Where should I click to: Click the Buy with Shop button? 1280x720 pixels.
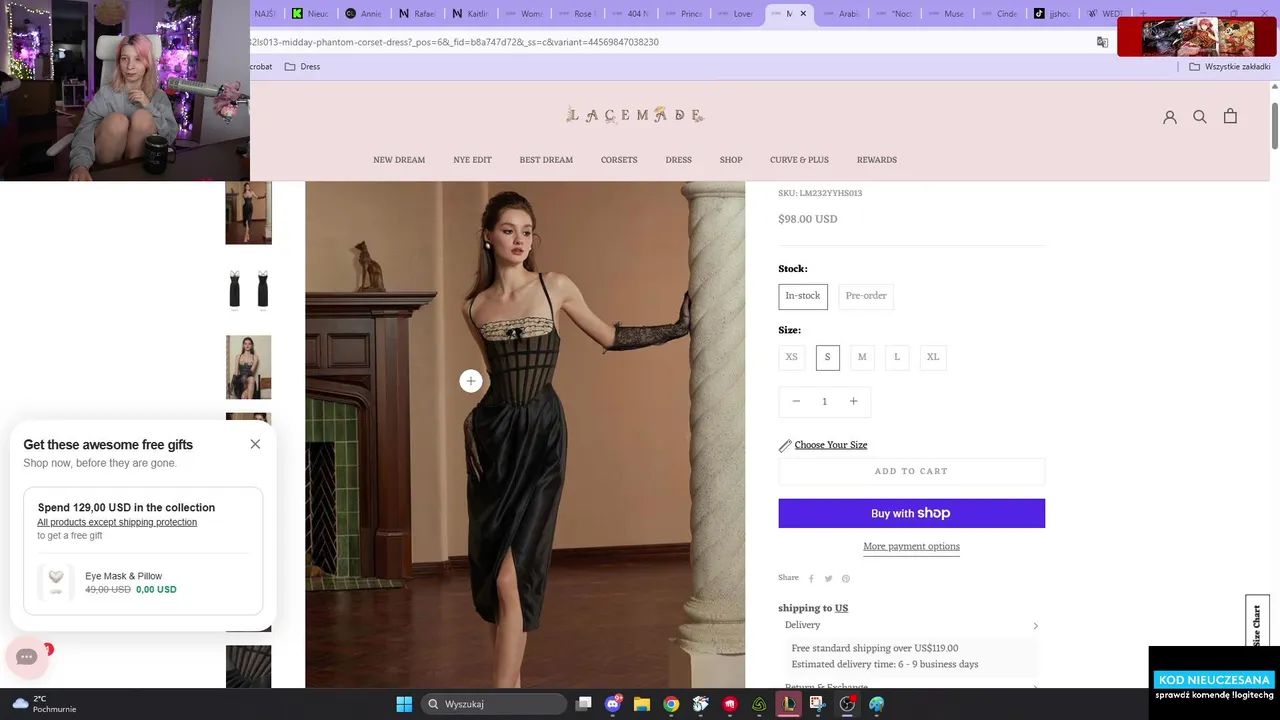pyautogui.click(x=911, y=513)
